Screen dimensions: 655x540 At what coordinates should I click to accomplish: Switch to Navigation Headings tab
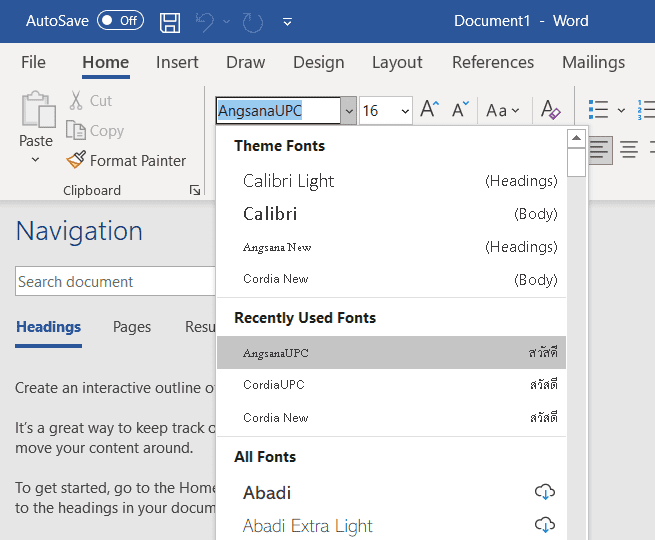point(48,327)
